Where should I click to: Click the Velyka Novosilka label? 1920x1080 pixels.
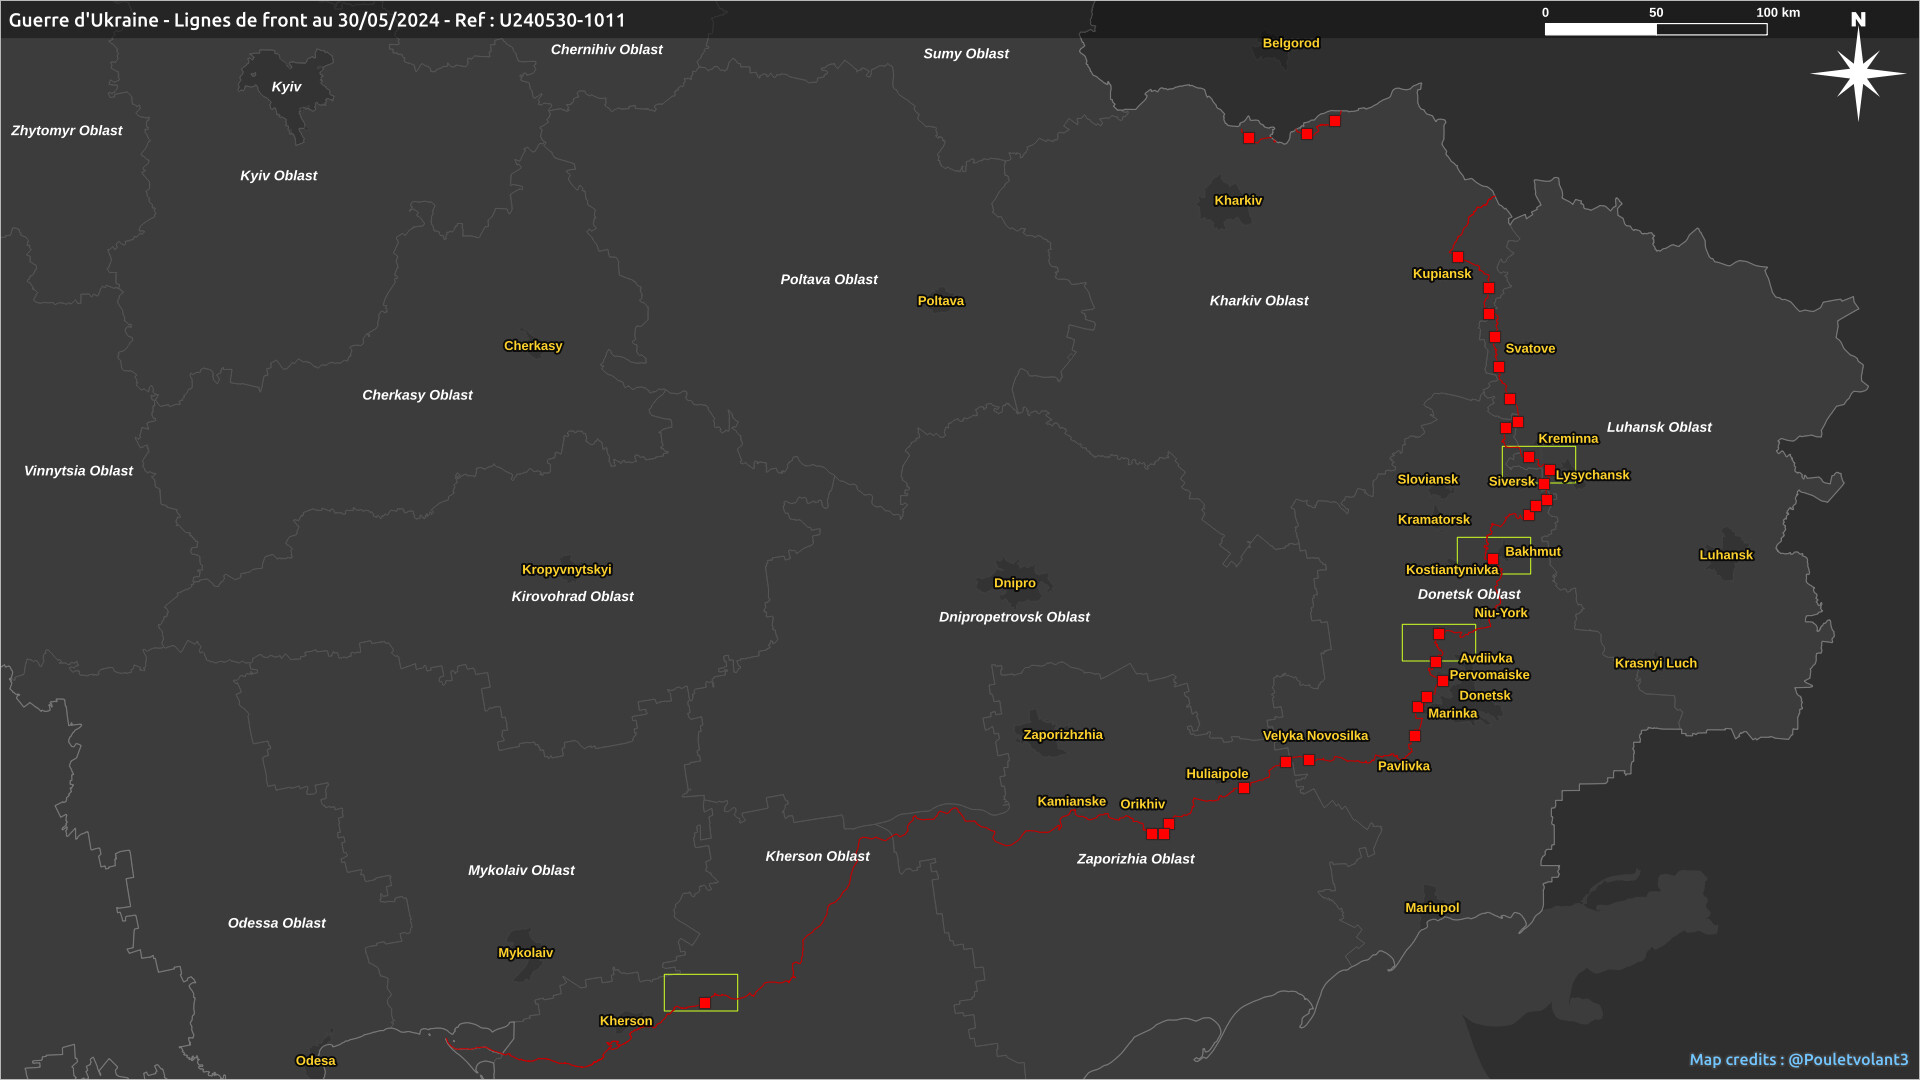coord(1315,736)
